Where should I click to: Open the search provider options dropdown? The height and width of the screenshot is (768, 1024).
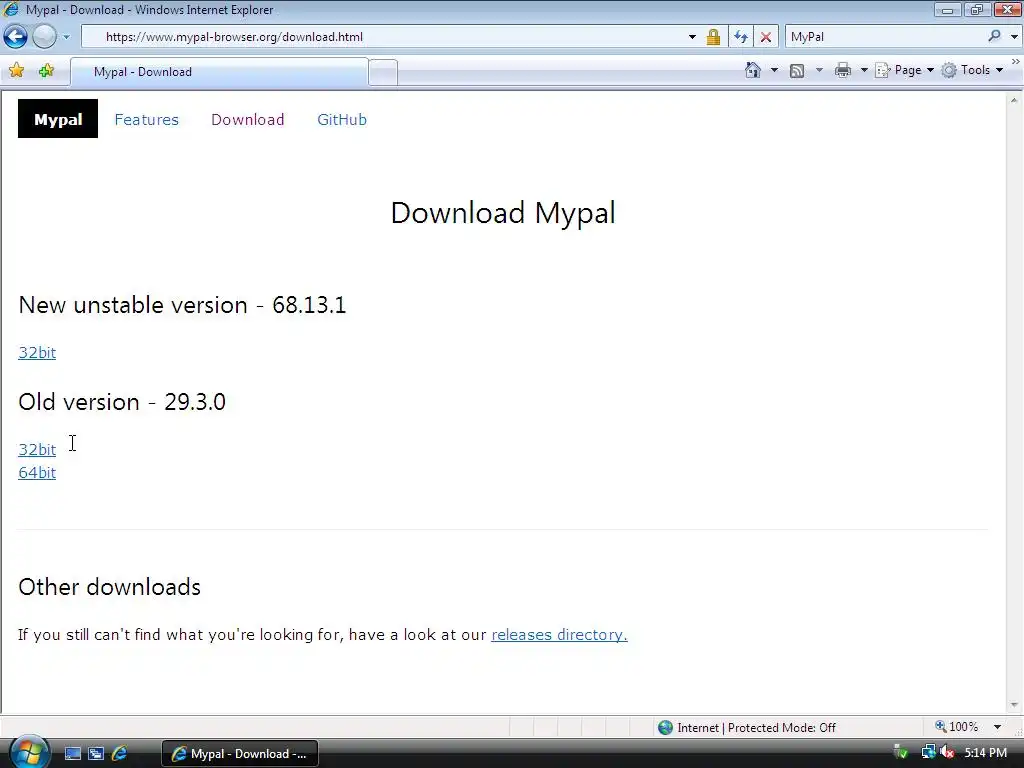[1014, 37]
